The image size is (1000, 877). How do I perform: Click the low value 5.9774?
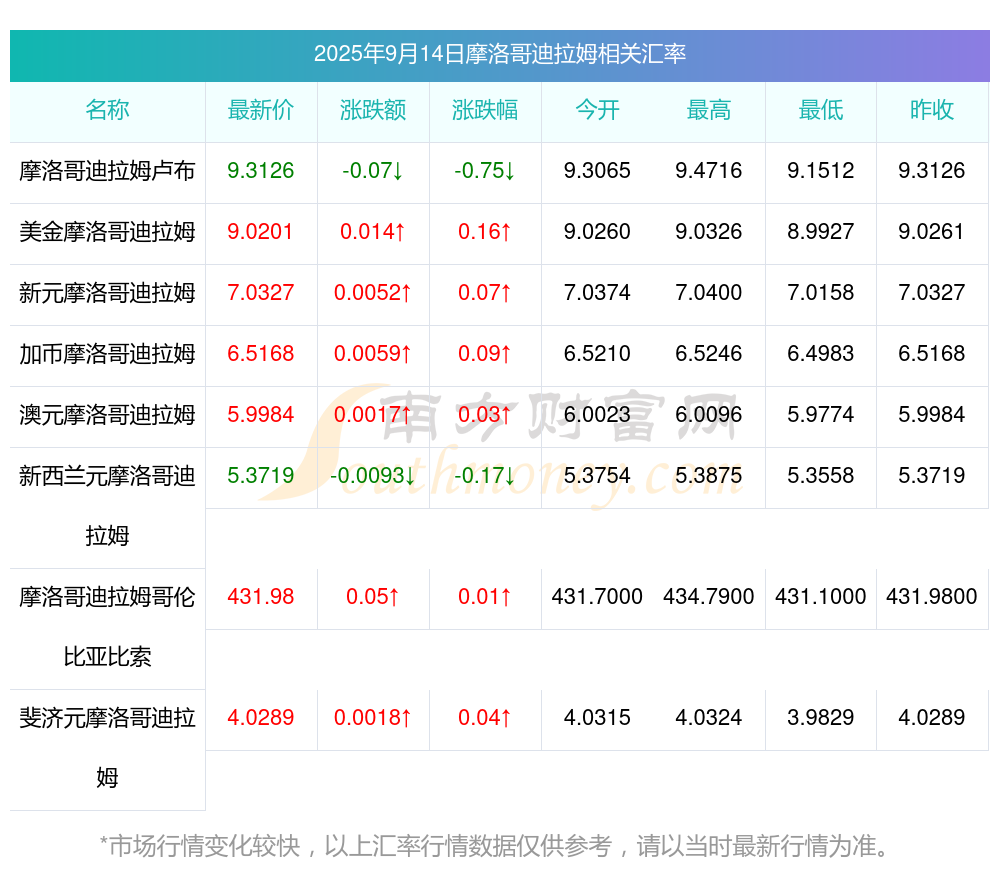tap(821, 415)
